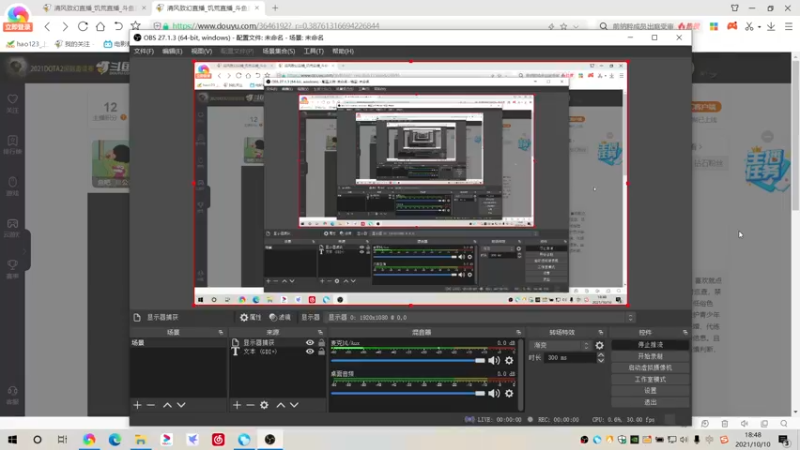Viewport: 800px width, 450px height.
Task: Bookmark page with the star icon
Action: click(136, 26)
